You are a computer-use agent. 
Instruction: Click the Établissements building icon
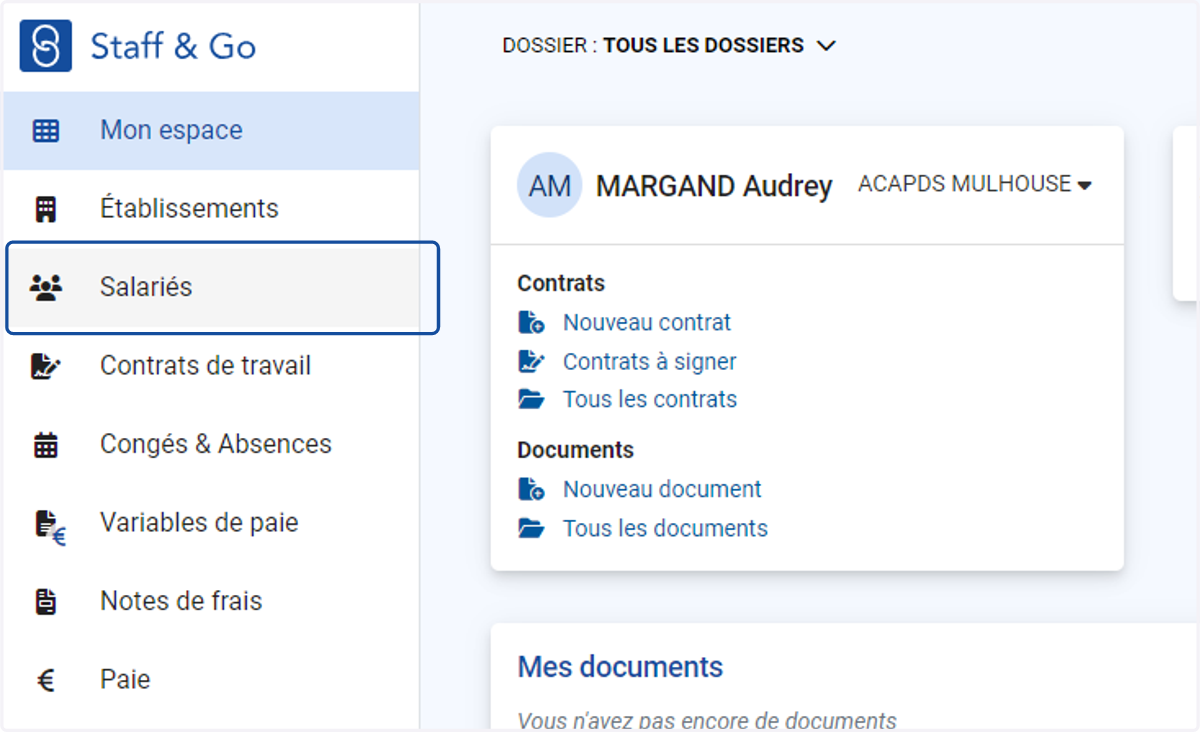46,209
